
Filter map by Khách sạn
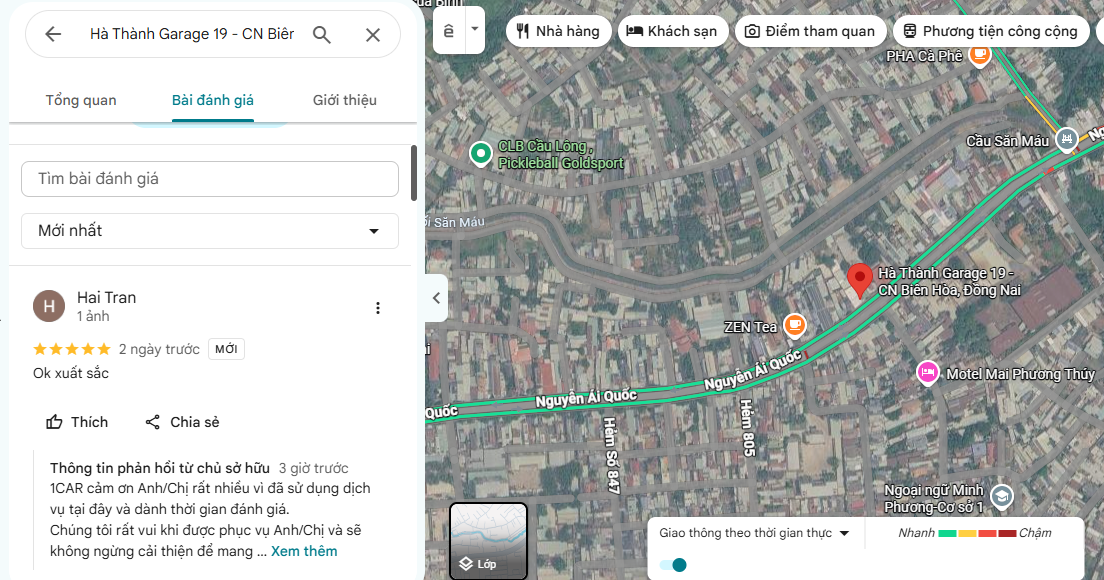(x=673, y=31)
